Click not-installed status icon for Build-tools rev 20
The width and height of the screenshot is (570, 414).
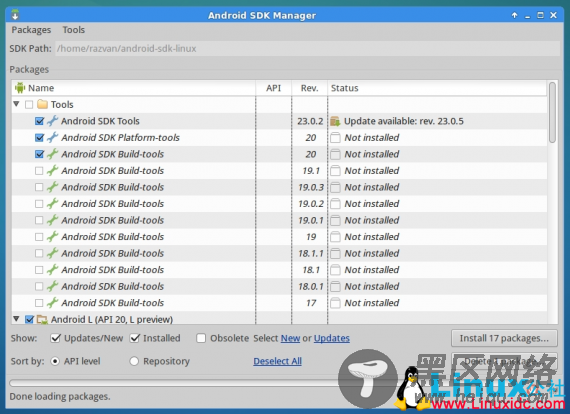335,154
